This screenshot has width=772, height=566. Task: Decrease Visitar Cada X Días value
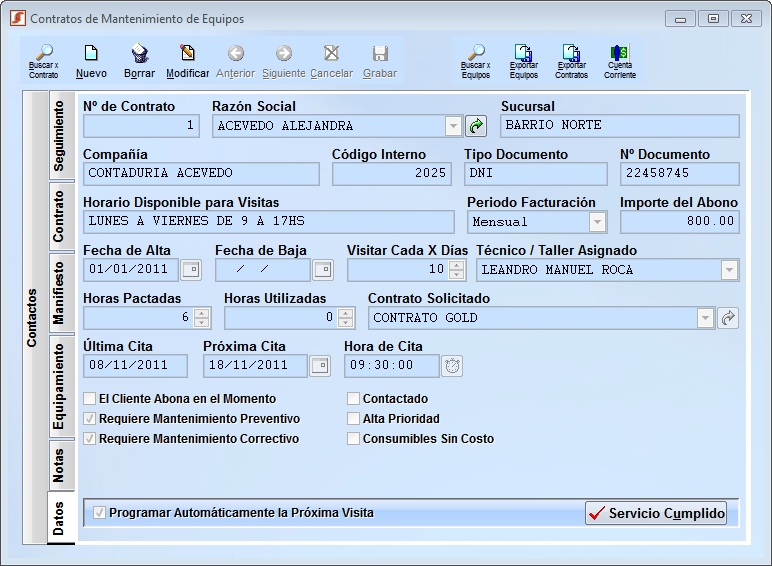(457, 274)
